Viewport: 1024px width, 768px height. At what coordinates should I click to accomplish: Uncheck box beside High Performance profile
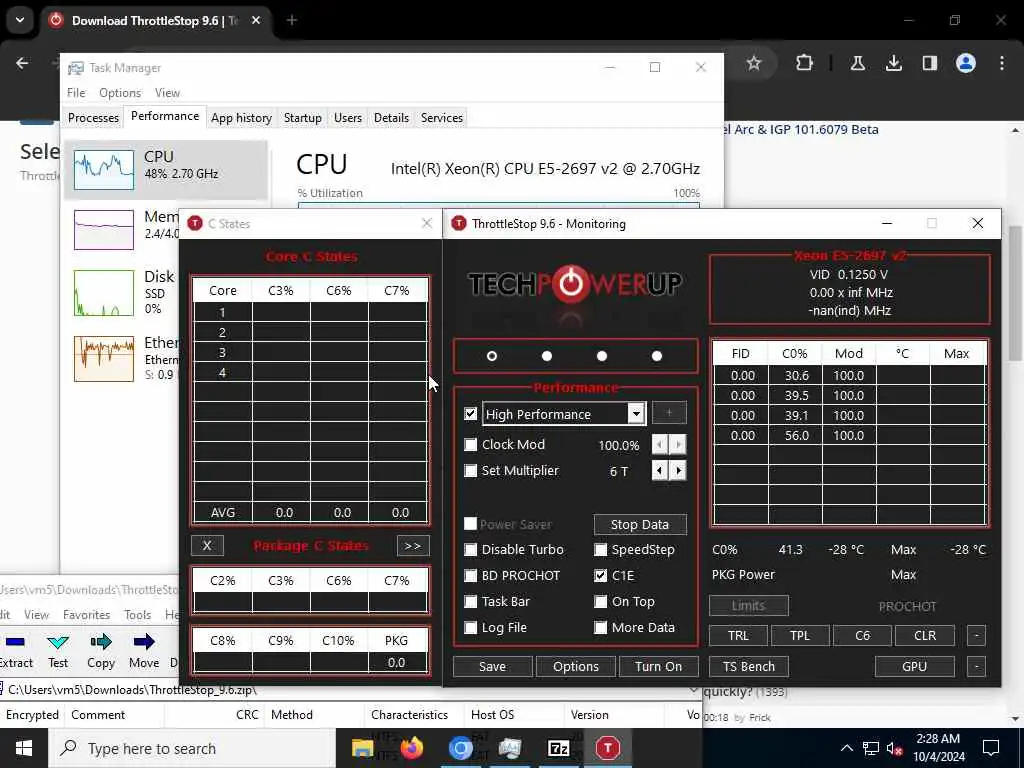click(470, 414)
